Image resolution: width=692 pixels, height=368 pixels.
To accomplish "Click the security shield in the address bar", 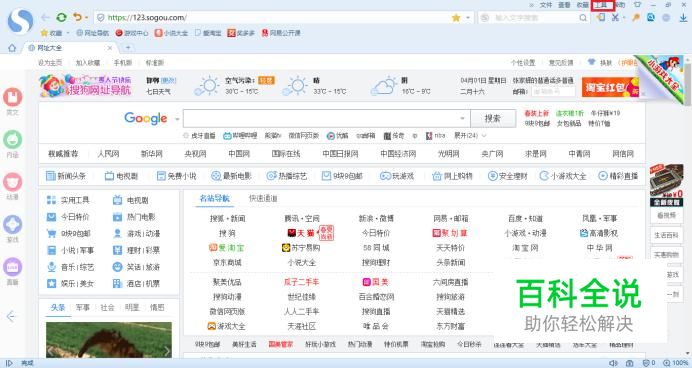I will (101, 18).
